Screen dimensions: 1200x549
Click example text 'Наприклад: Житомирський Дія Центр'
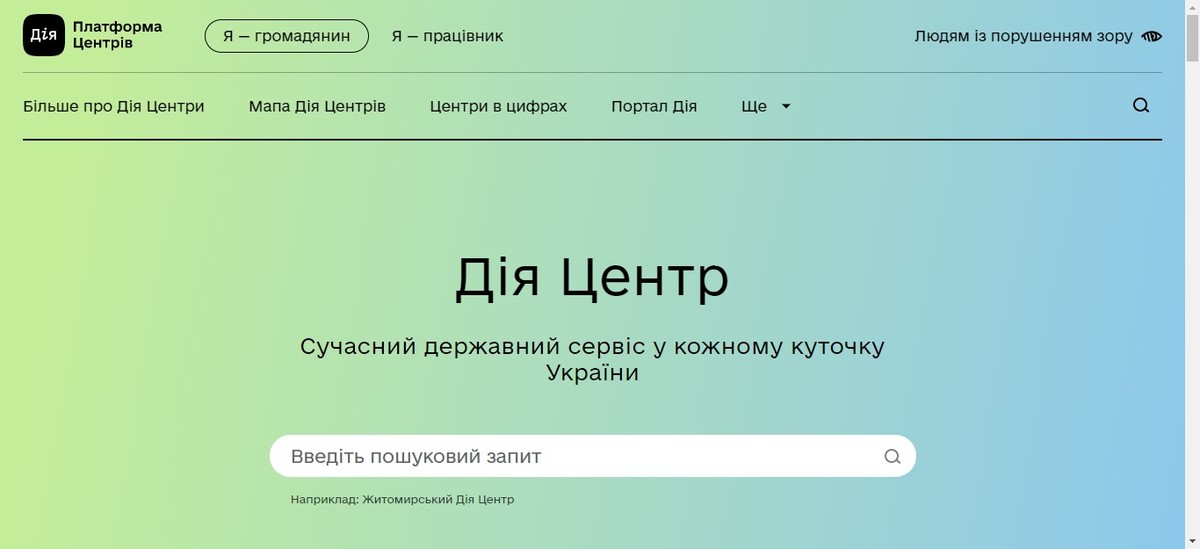click(403, 499)
